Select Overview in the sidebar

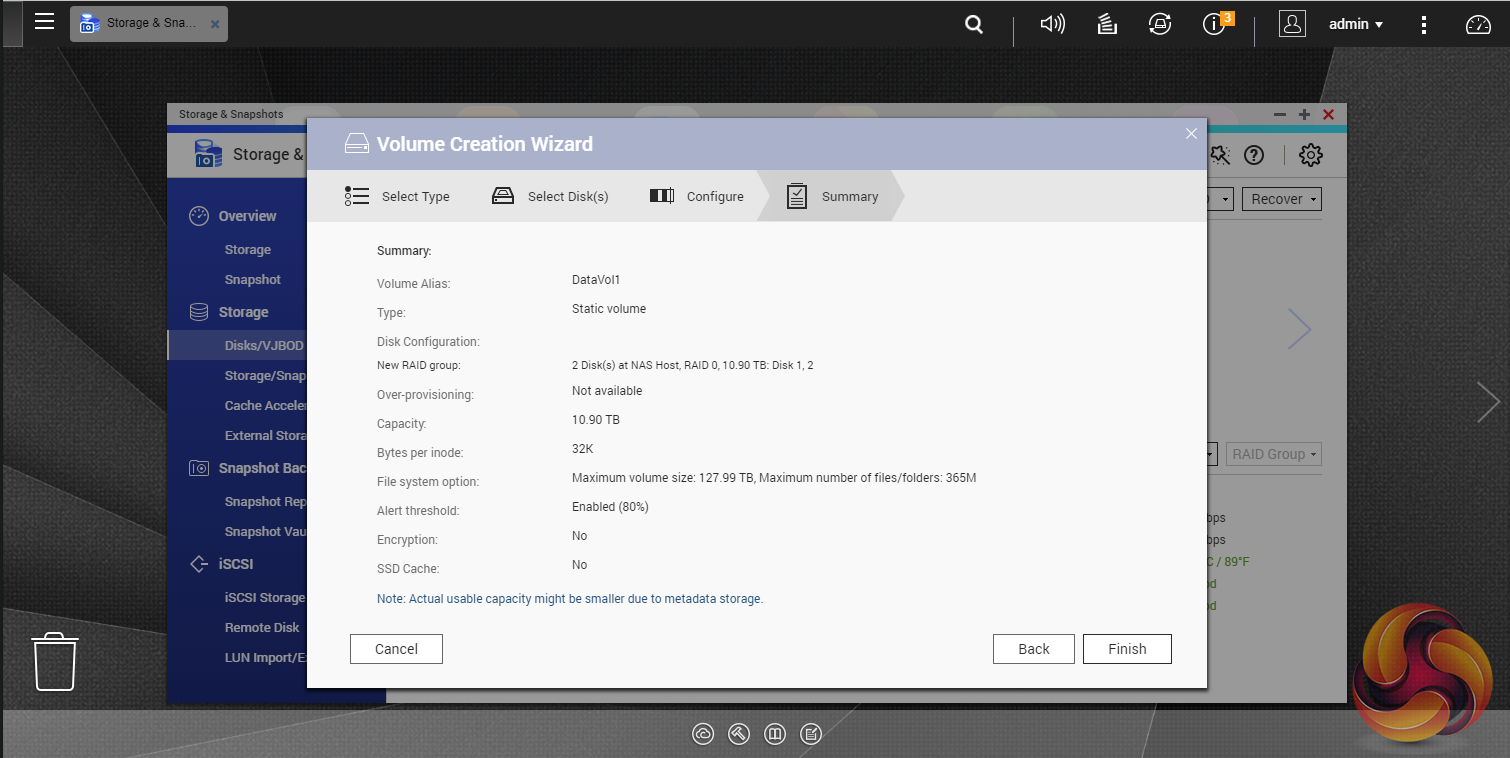coord(247,216)
